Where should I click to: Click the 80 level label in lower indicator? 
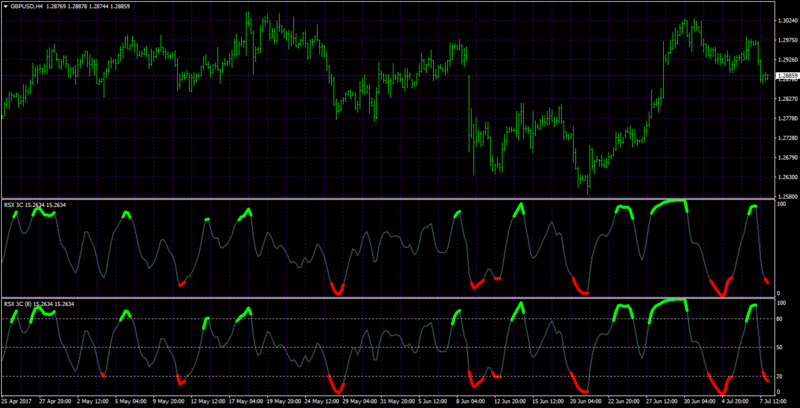[x=780, y=319]
